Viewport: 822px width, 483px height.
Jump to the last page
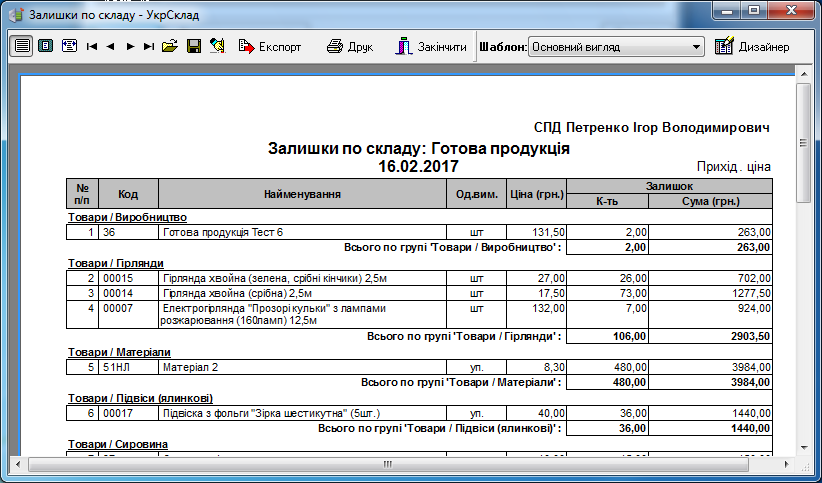(149, 46)
